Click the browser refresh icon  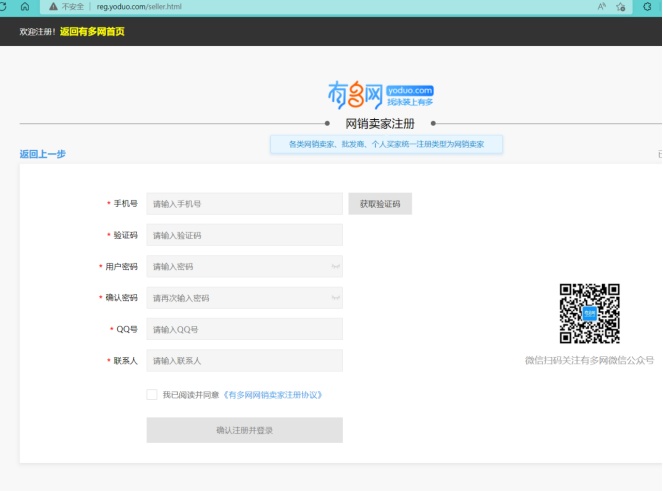click(3, 6)
